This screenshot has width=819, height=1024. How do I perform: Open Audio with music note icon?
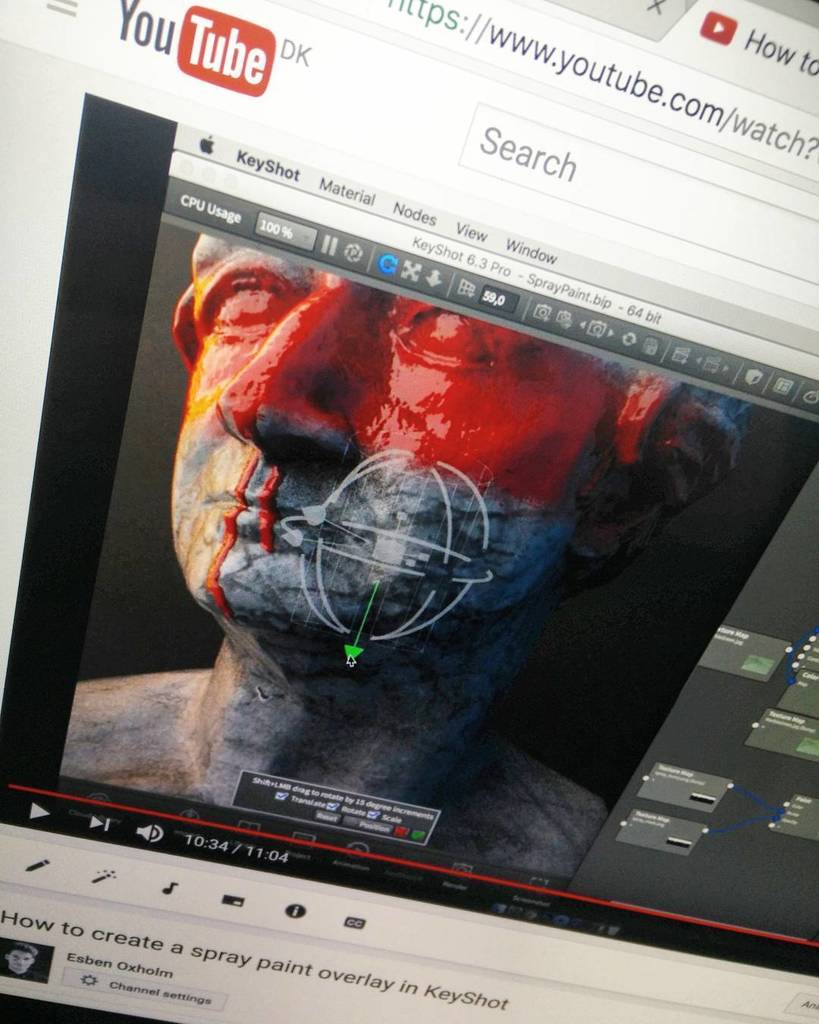(x=169, y=888)
